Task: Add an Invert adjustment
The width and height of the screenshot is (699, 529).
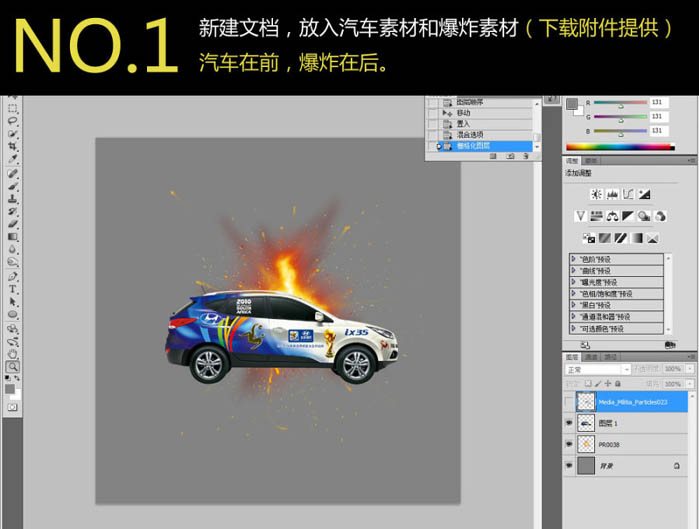Action: 589,238
